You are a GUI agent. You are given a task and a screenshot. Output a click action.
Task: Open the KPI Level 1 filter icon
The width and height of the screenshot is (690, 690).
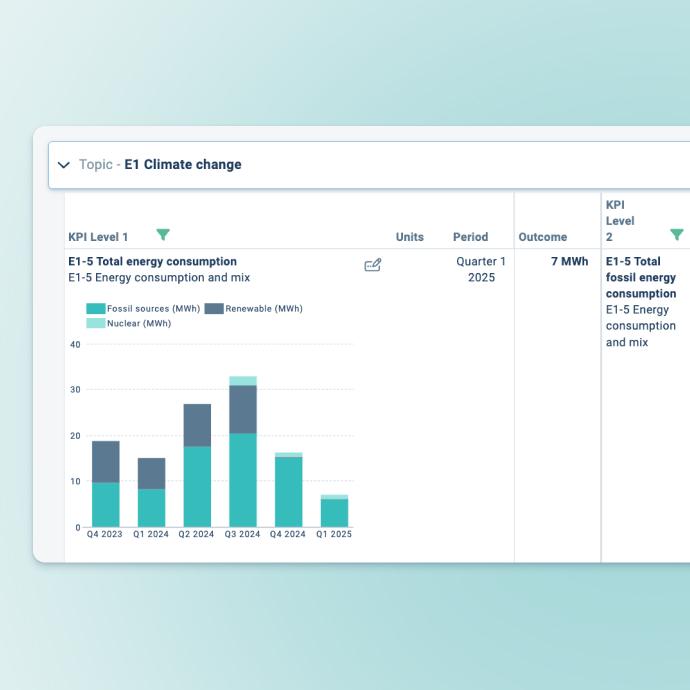163,235
